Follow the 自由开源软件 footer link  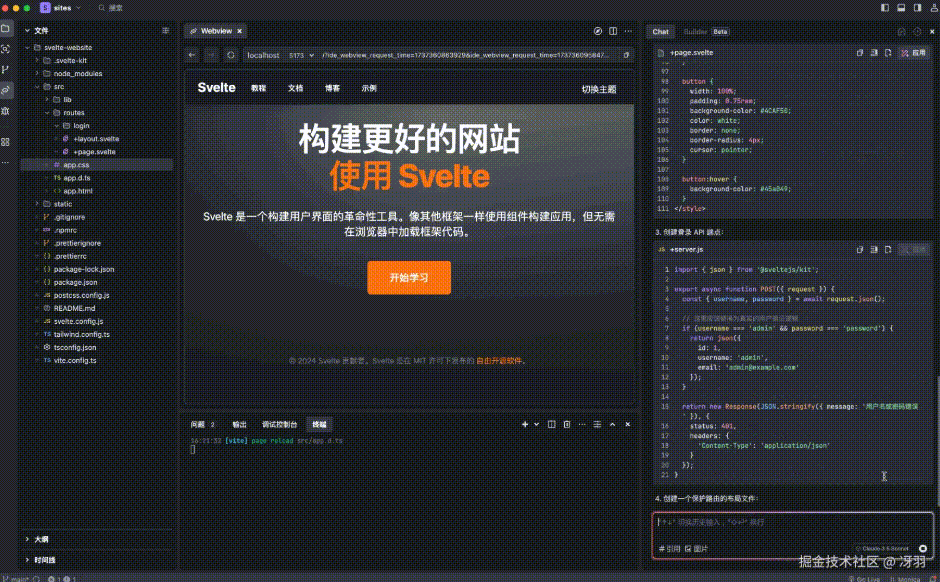[499, 361]
